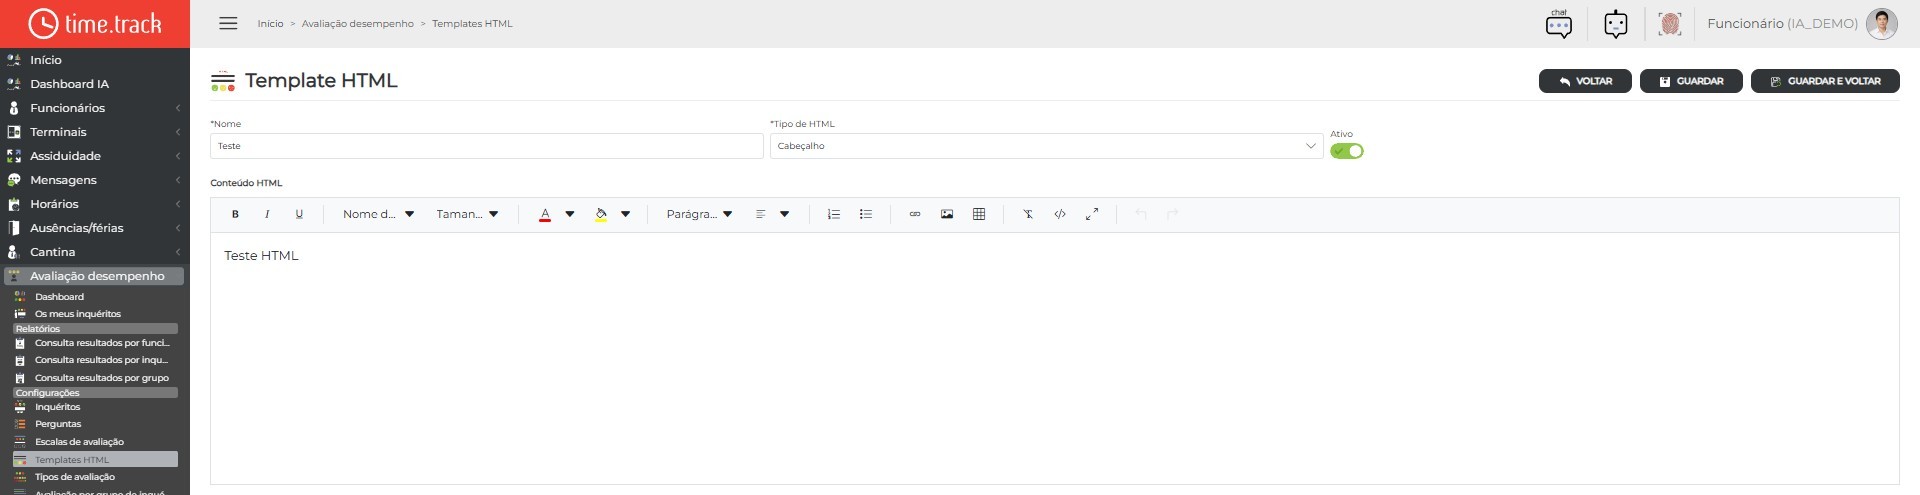
Task: Expand Cantina sidebar menu
Action: point(95,252)
